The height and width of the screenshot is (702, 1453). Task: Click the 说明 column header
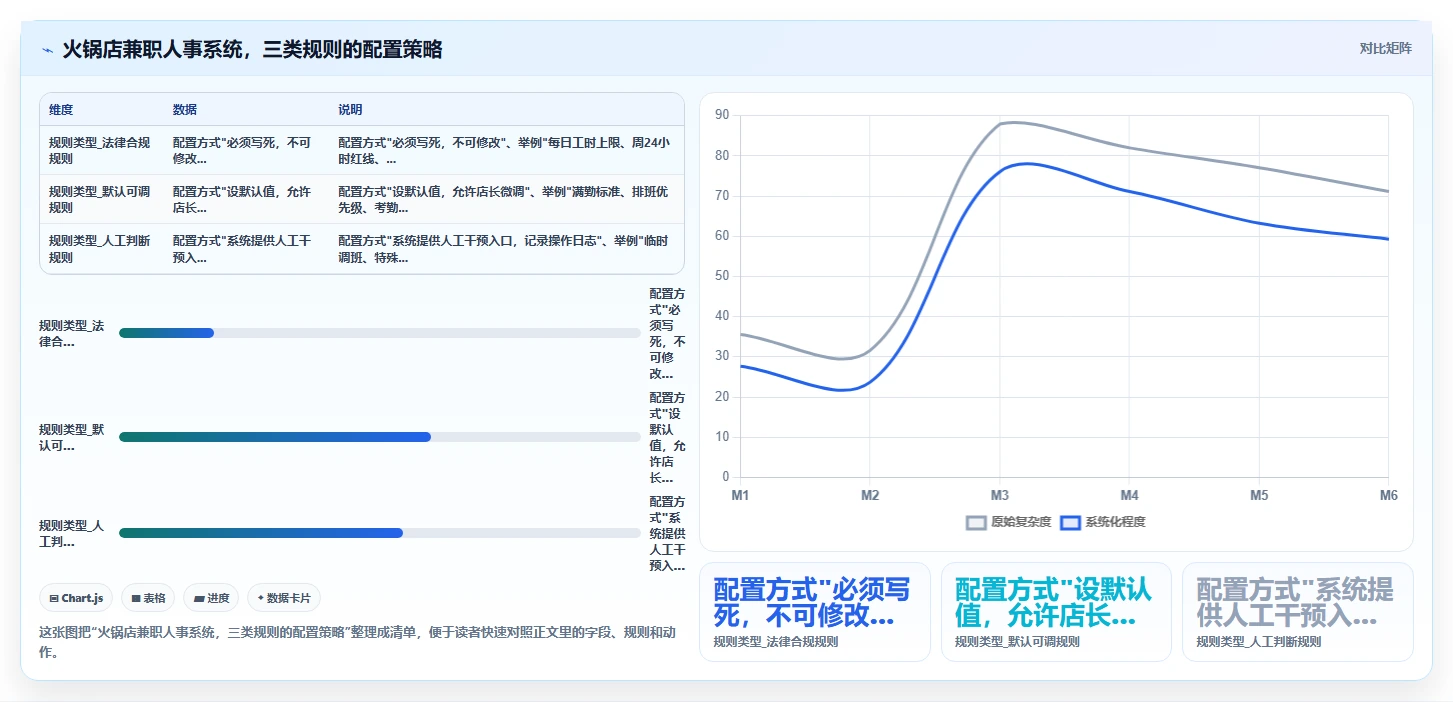[350, 109]
